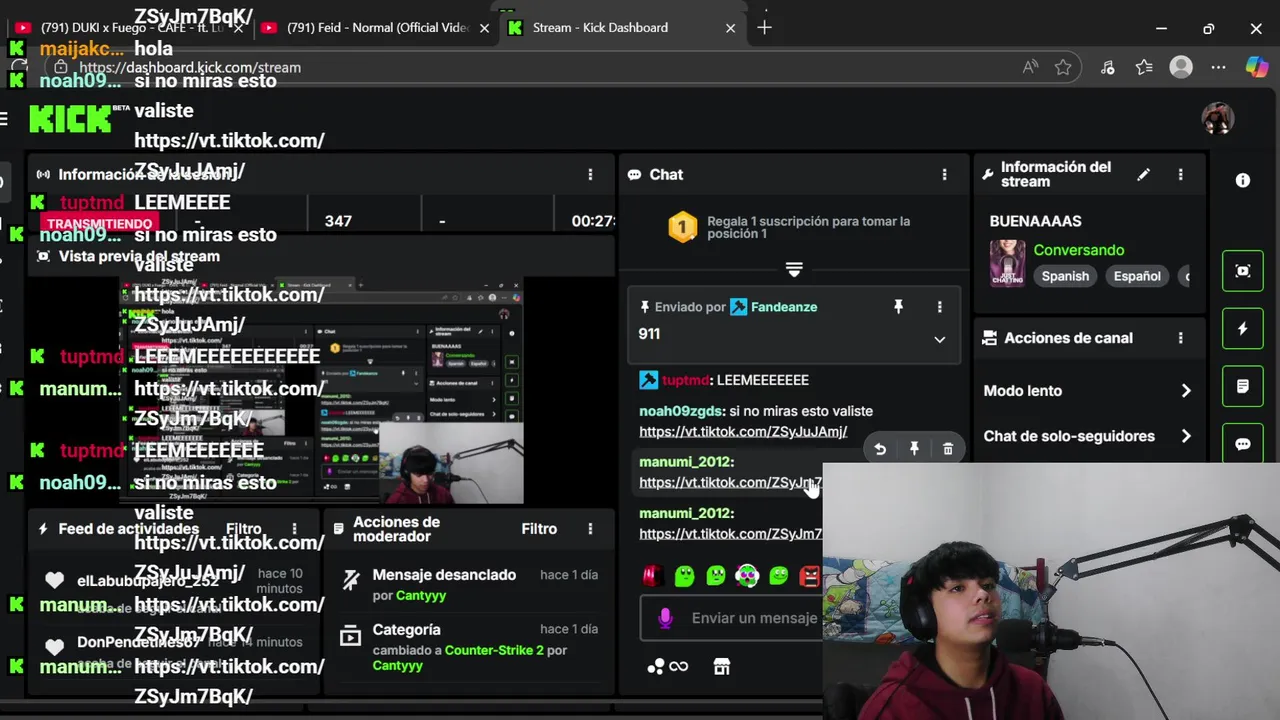The width and height of the screenshot is (1280, 720).
Task: Click the purple microphone icon in message field
Action: coord(665,618)
